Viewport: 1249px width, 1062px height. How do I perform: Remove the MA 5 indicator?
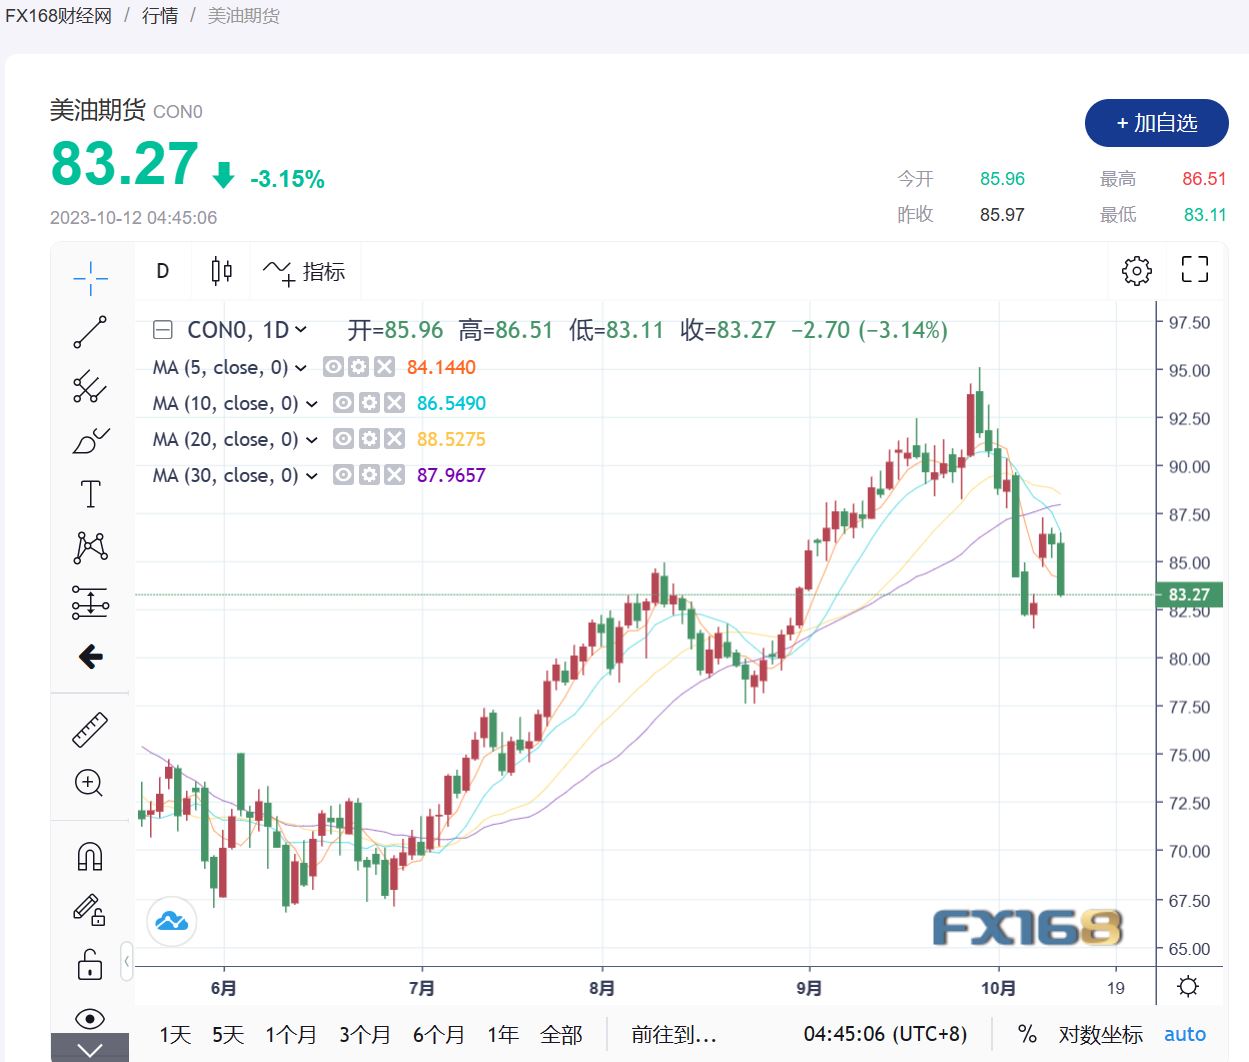(x=384, y=367)
